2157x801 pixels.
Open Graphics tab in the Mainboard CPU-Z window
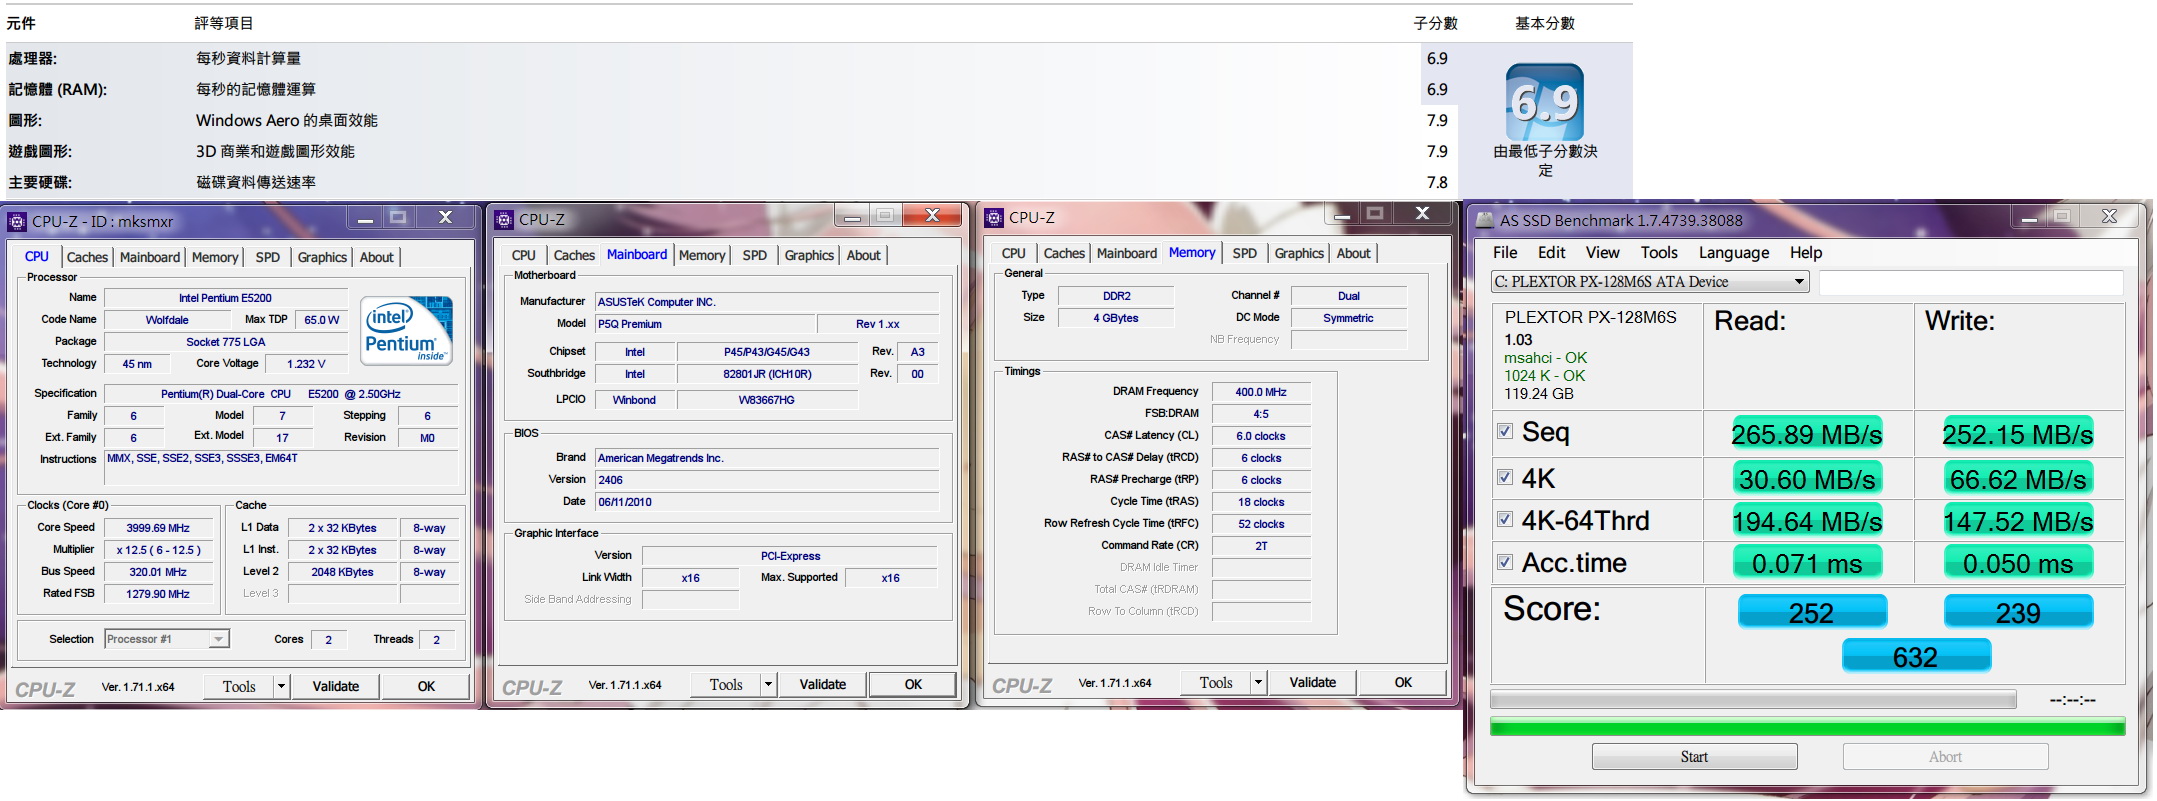809,255
